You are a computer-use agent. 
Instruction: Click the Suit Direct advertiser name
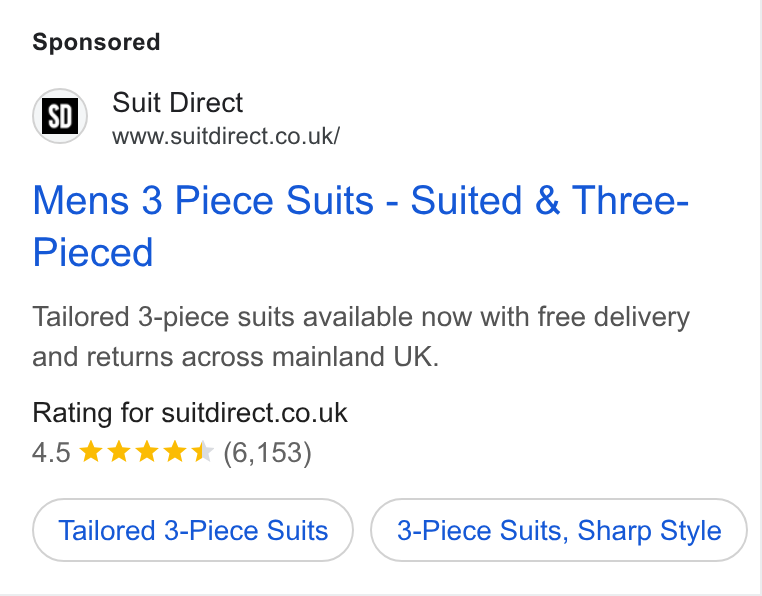(177, 103)
